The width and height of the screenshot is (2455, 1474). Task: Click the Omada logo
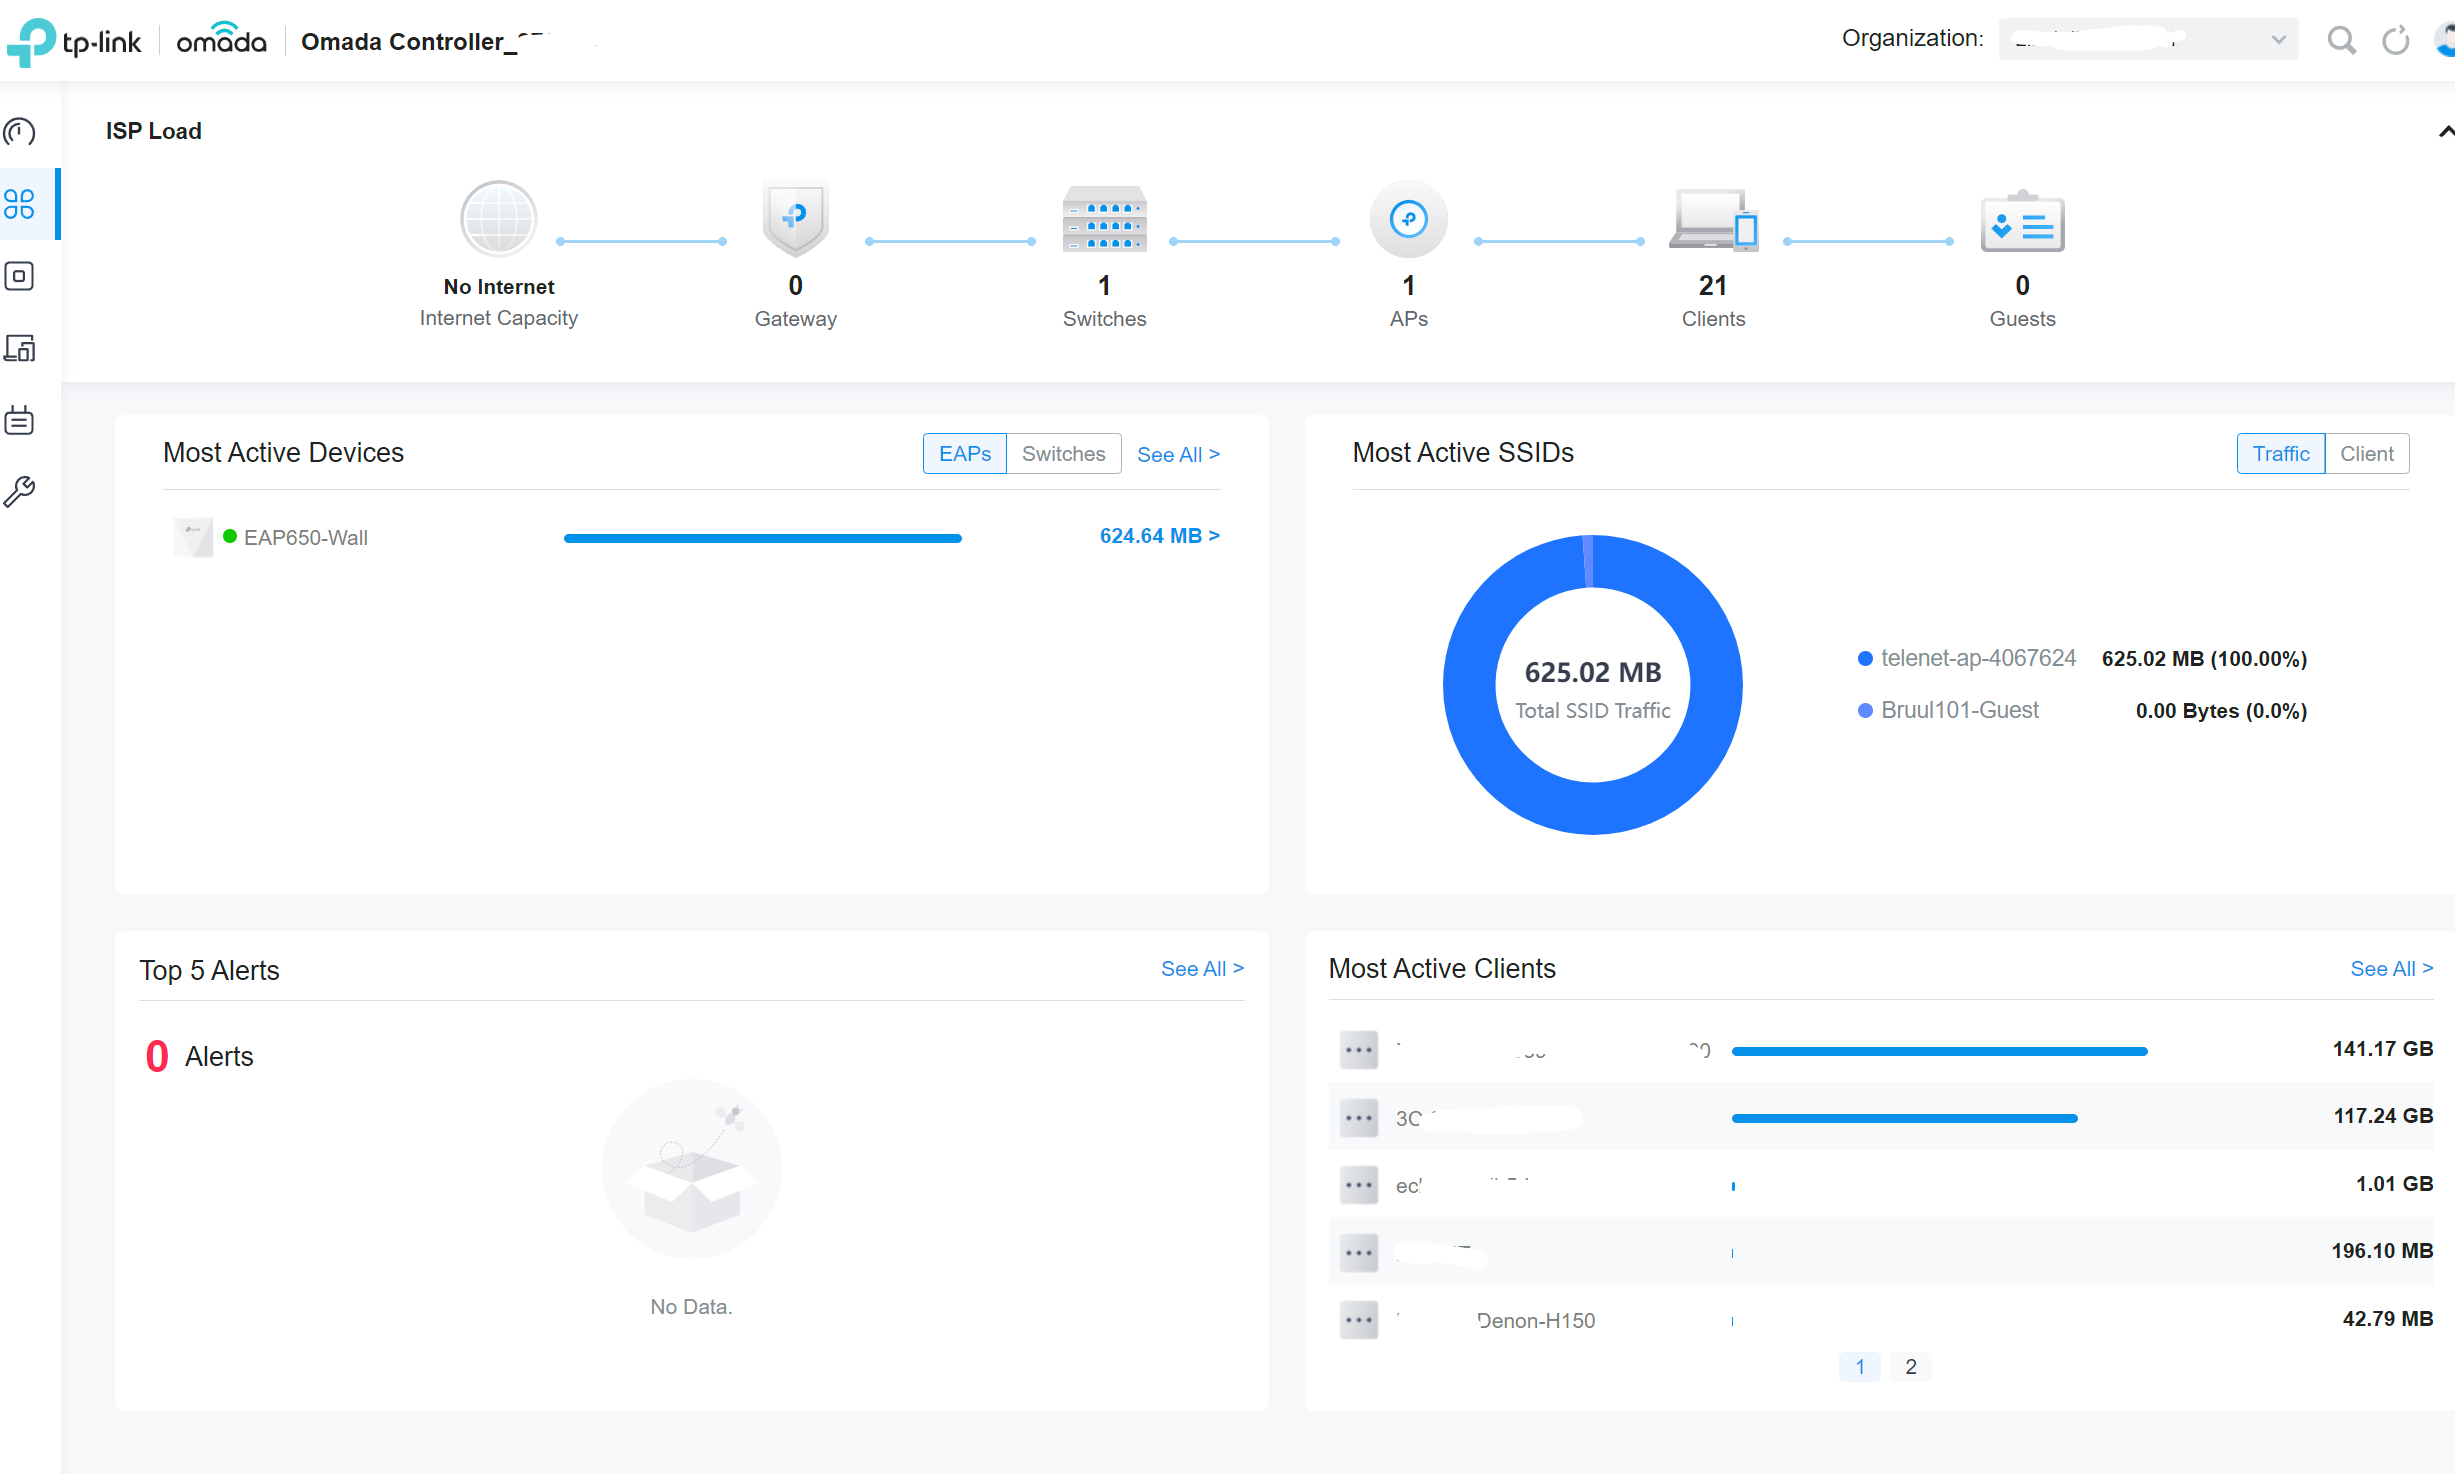[221, 40]
